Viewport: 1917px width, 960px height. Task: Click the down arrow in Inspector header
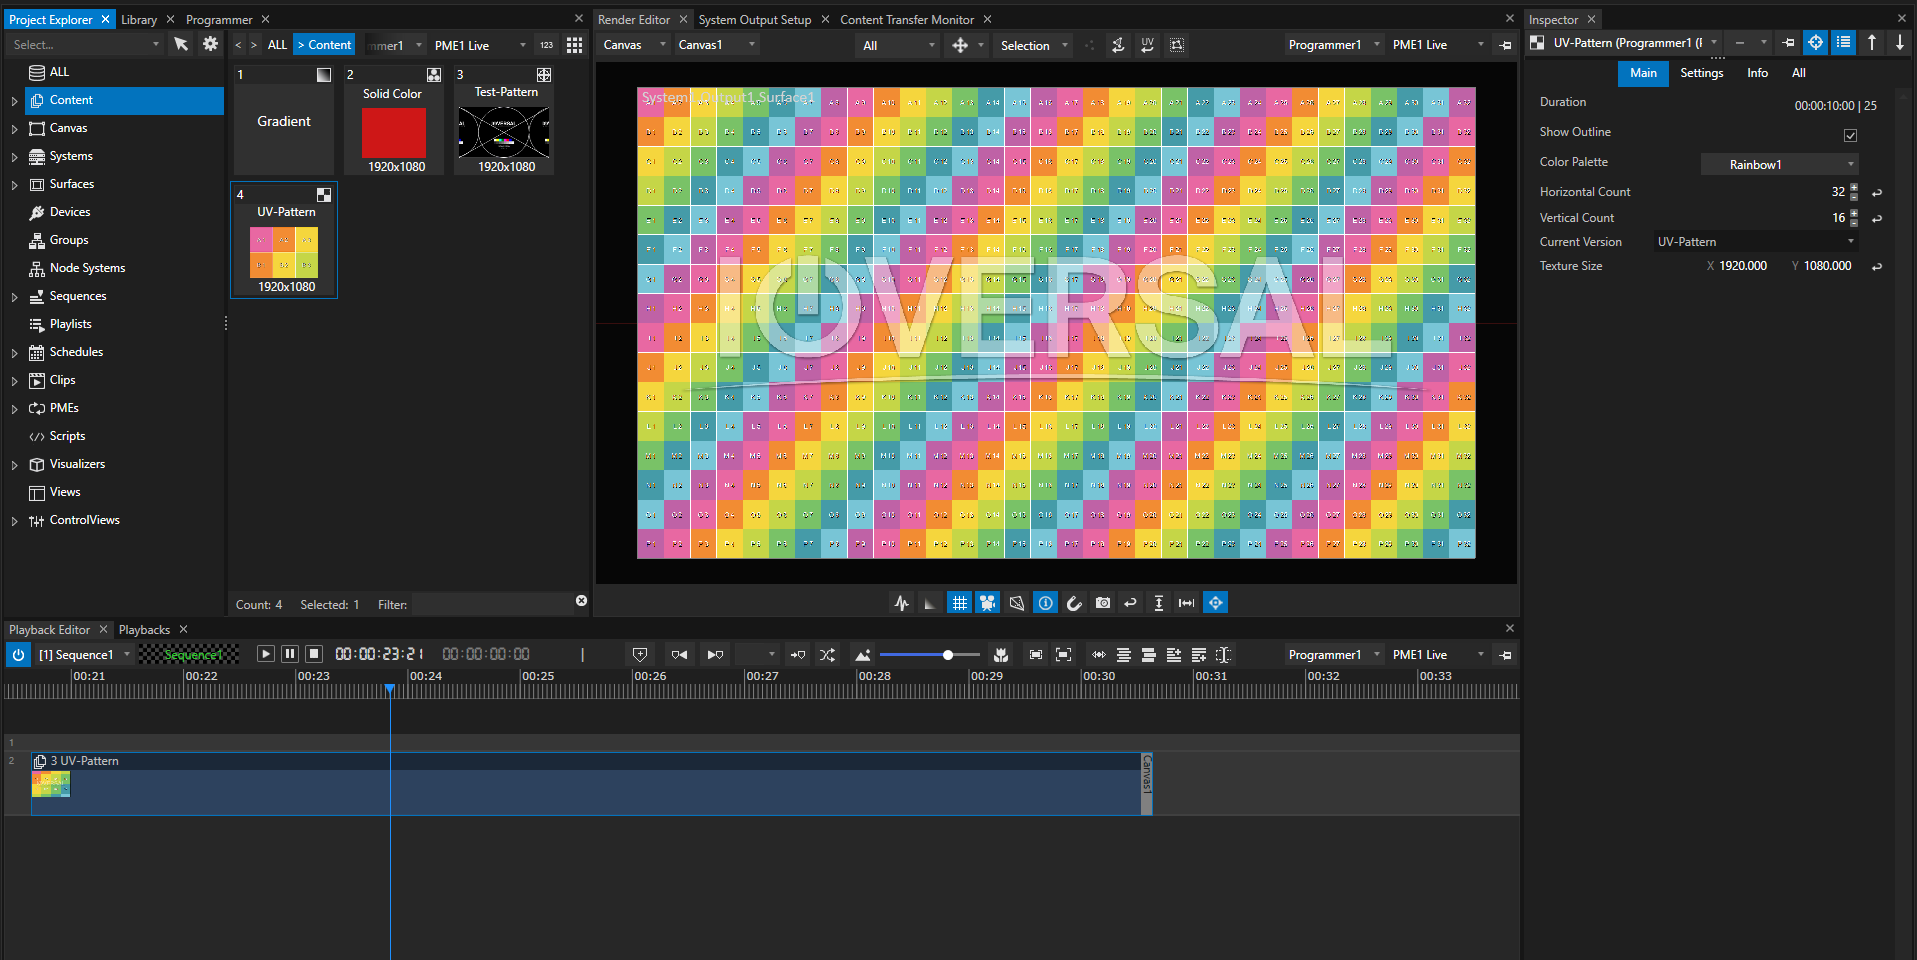(1899, 42)
